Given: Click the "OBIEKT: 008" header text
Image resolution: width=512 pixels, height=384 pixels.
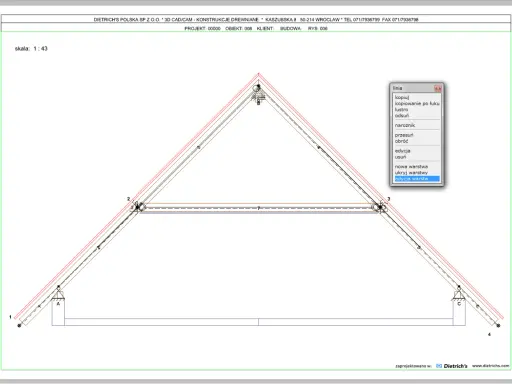Looking at the screenshot, I should [x=239, y=29].
